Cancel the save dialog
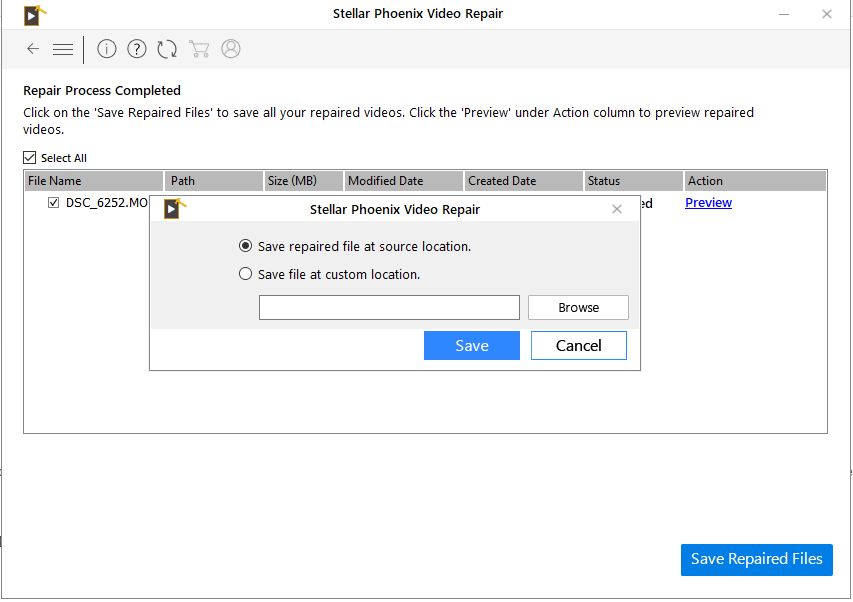Screen dimensions: 853x602 pos(578,346)
